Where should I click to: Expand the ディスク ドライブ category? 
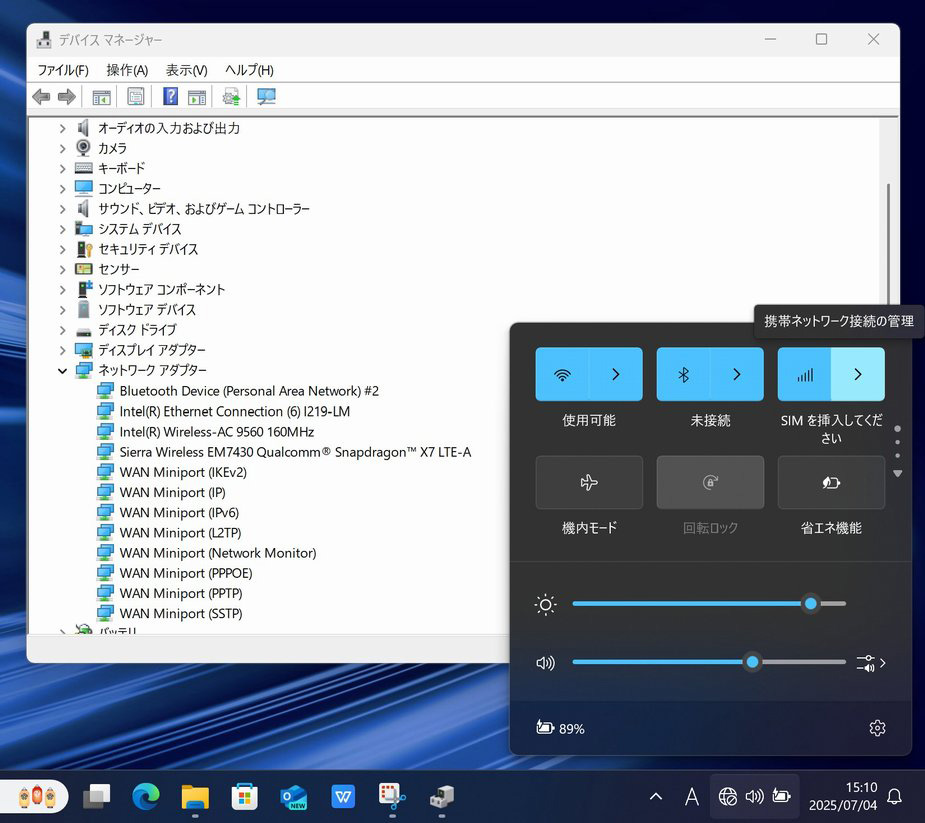pyautogui.click(x=62, y=330)
